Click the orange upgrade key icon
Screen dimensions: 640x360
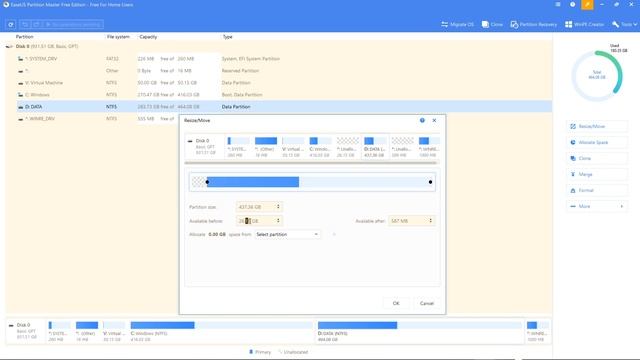point(587,4)
